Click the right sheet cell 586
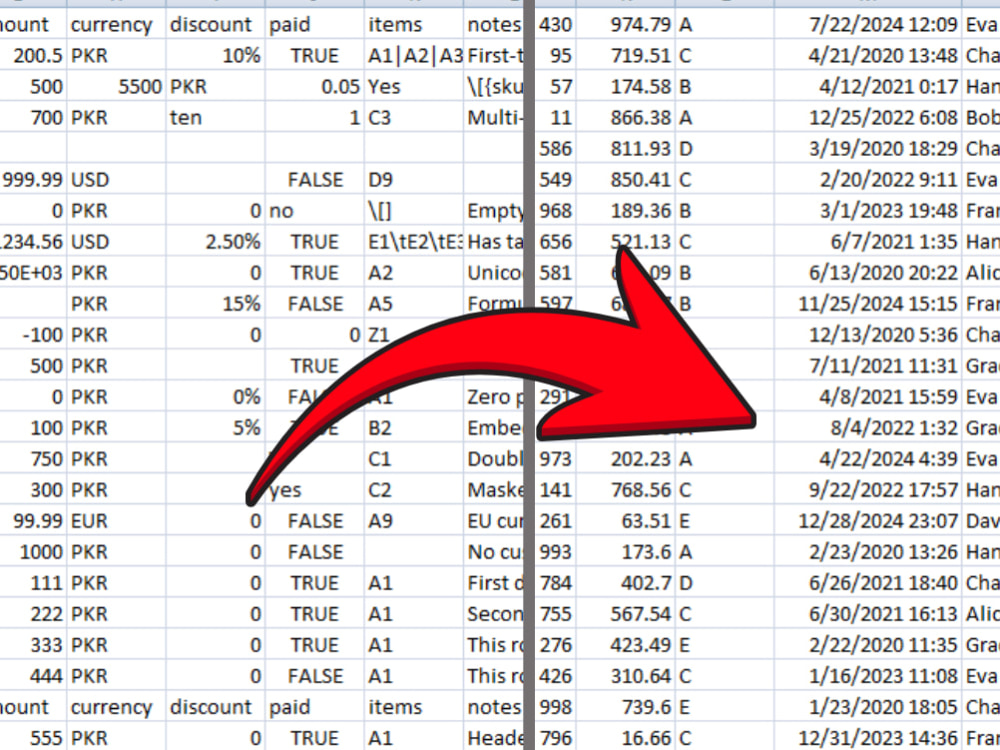The height and width of the screenshot is (750, 1000). tap(555, 149)
